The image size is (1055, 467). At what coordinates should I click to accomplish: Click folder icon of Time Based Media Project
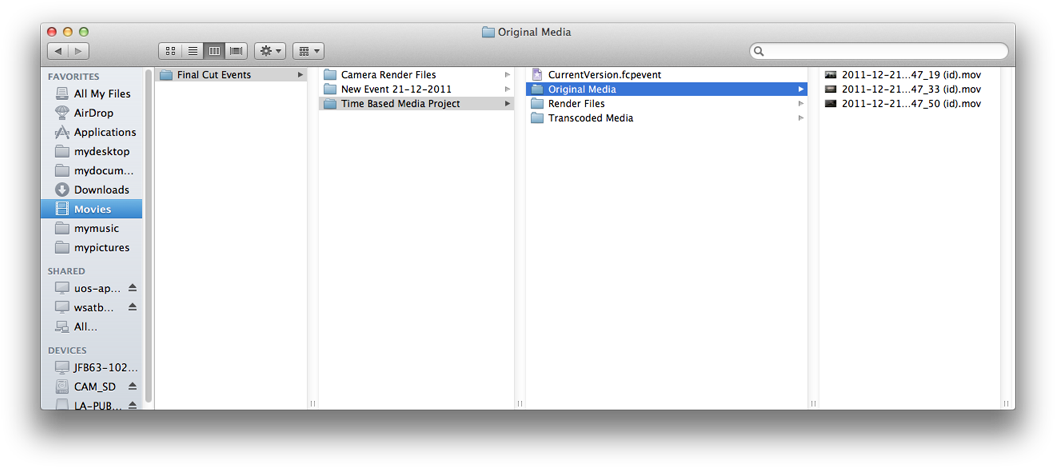tap(330, 104)
